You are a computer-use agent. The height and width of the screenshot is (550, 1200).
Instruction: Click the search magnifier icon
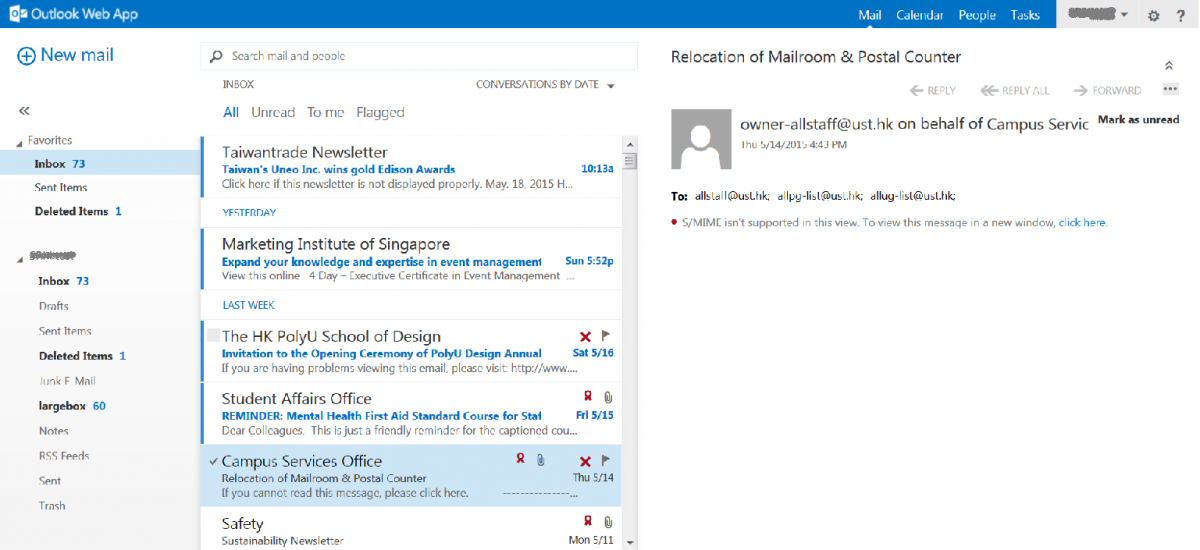point(216,56)
